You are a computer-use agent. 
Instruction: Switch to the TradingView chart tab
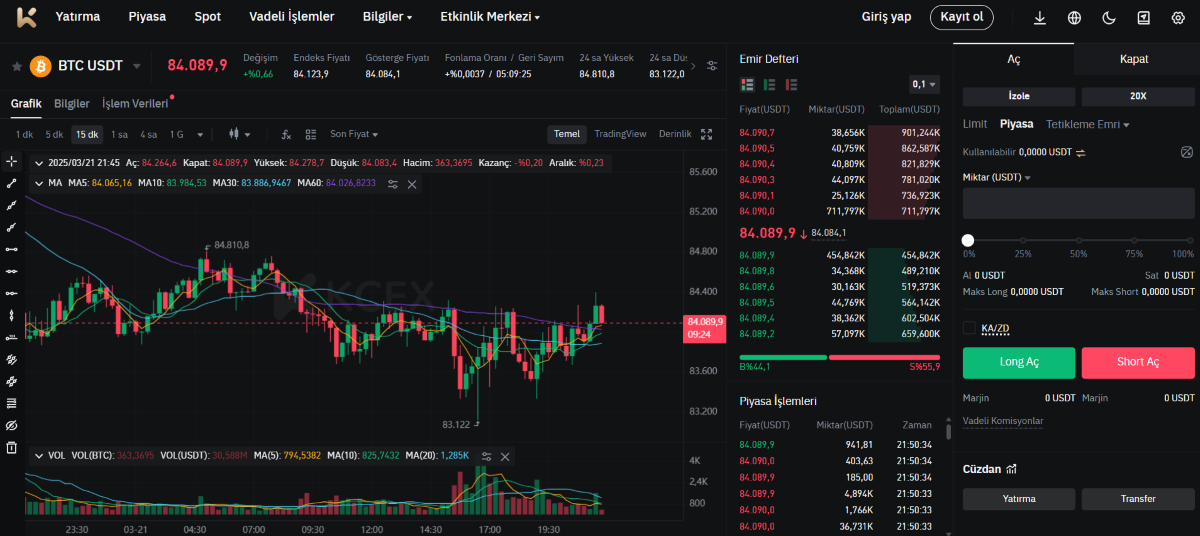pyautogui.click(x=620, y=134)
